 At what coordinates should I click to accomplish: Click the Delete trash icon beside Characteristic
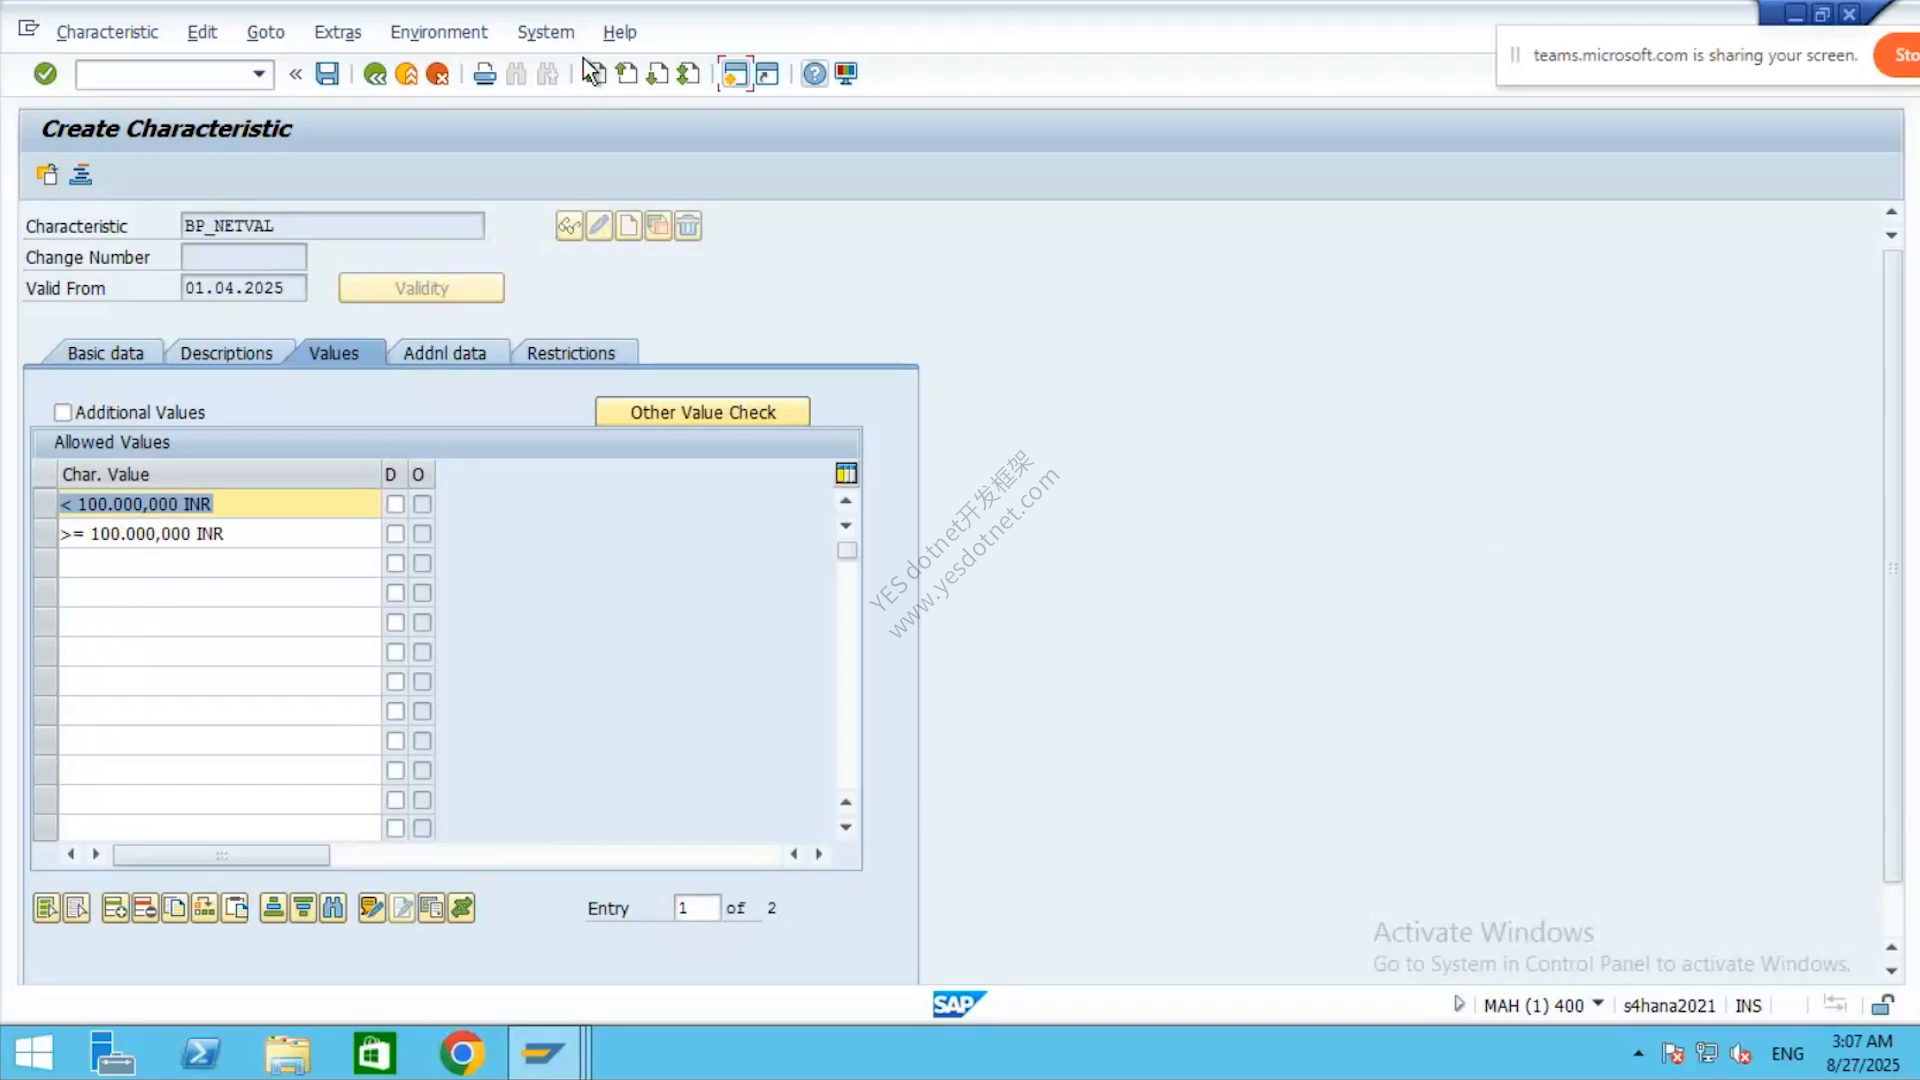[x=688, y=226]
